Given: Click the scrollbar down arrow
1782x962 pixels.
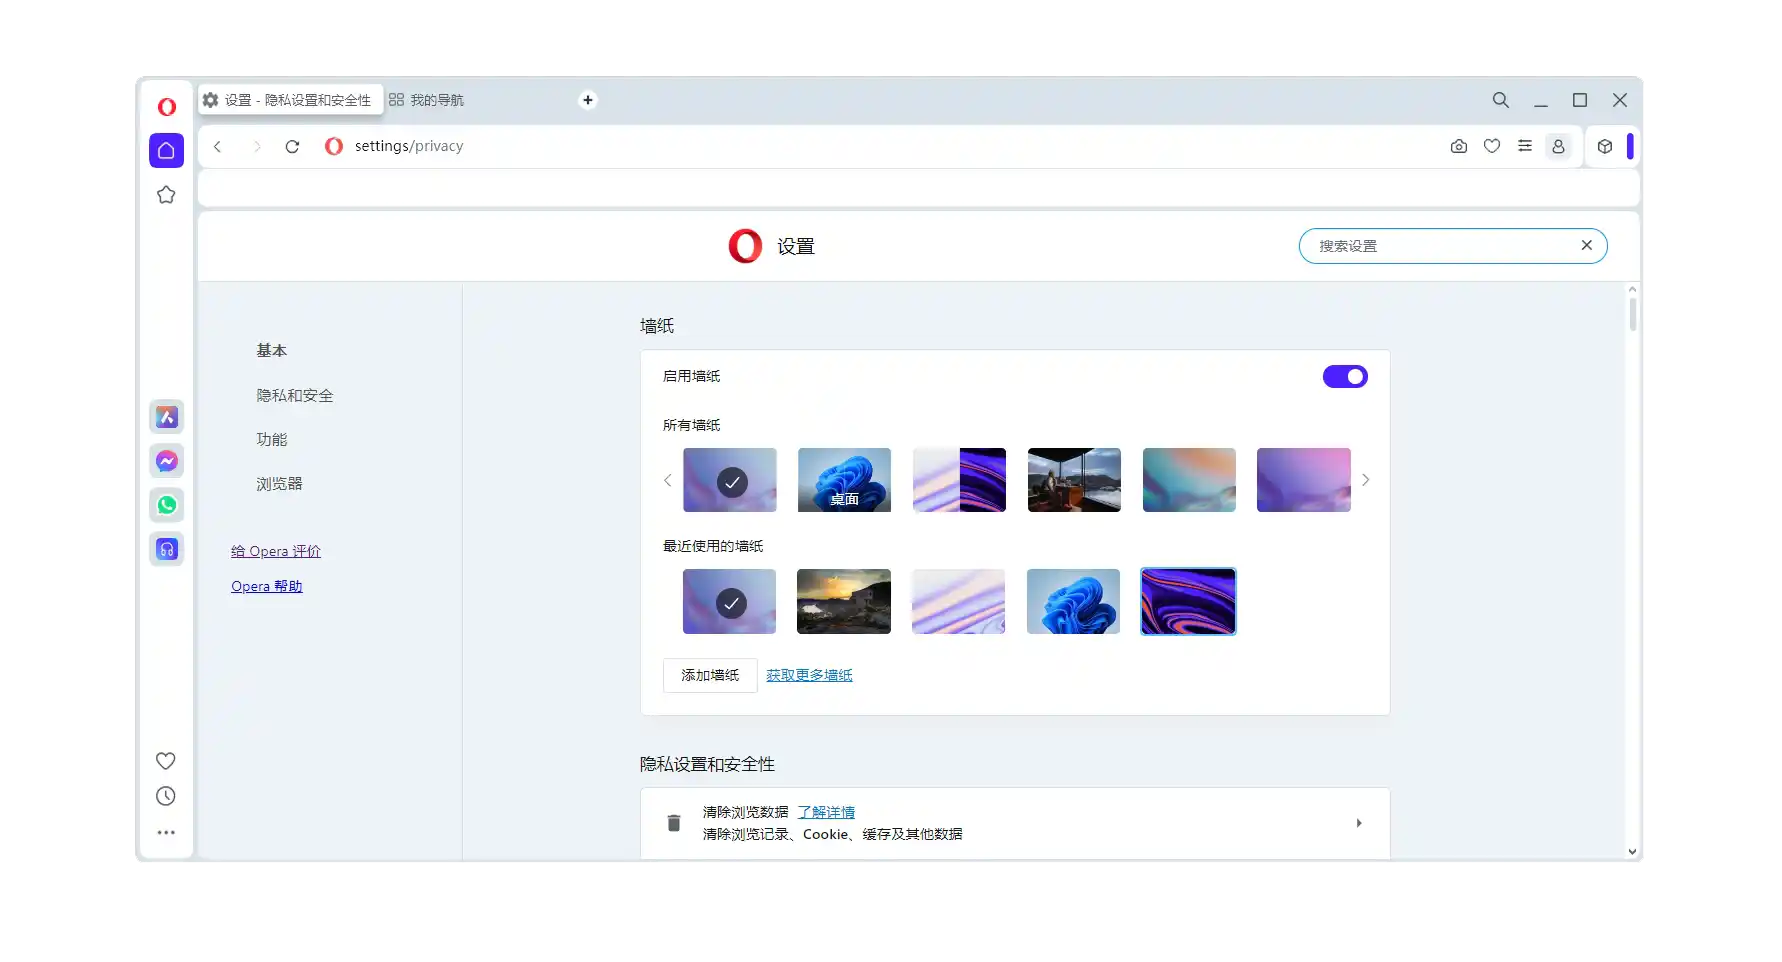Looking at the screenshot, I should (1633, 852).
